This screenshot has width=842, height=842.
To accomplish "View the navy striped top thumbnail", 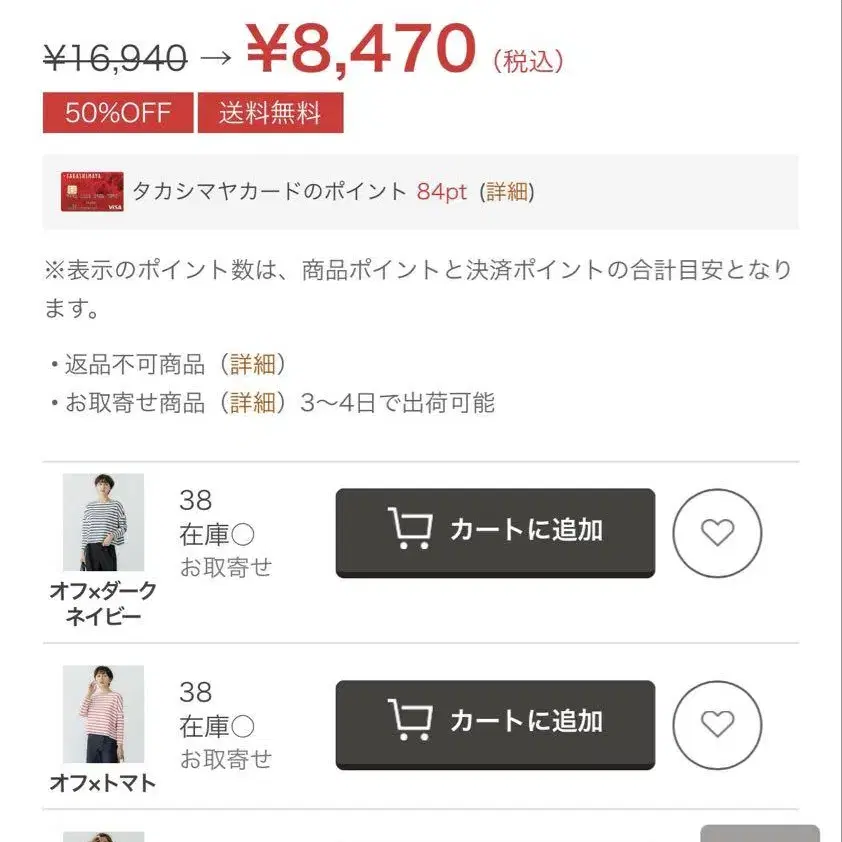I will [103, 522].
